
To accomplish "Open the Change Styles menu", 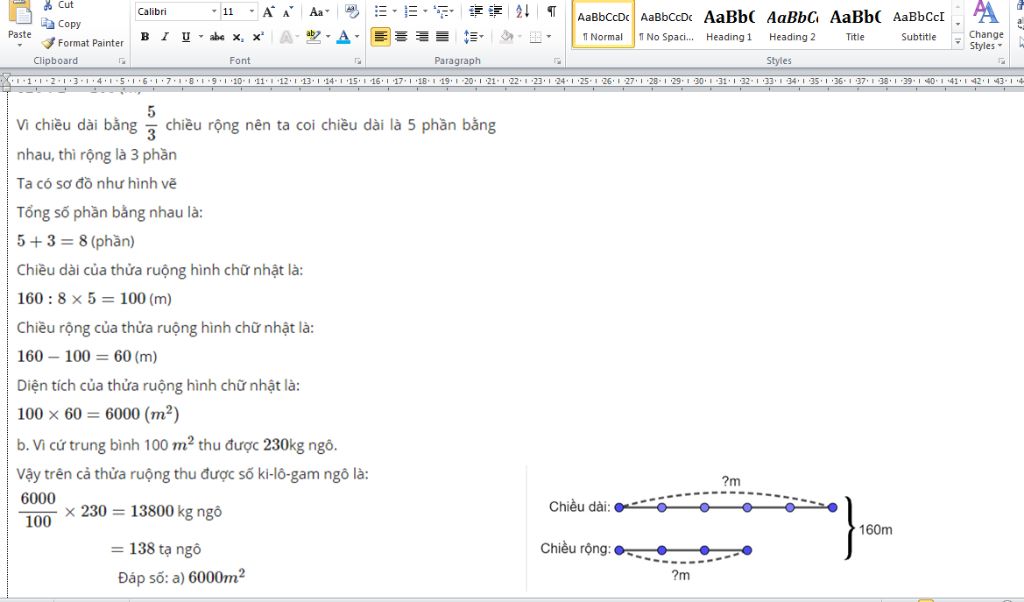I will (x=986, y=26).
